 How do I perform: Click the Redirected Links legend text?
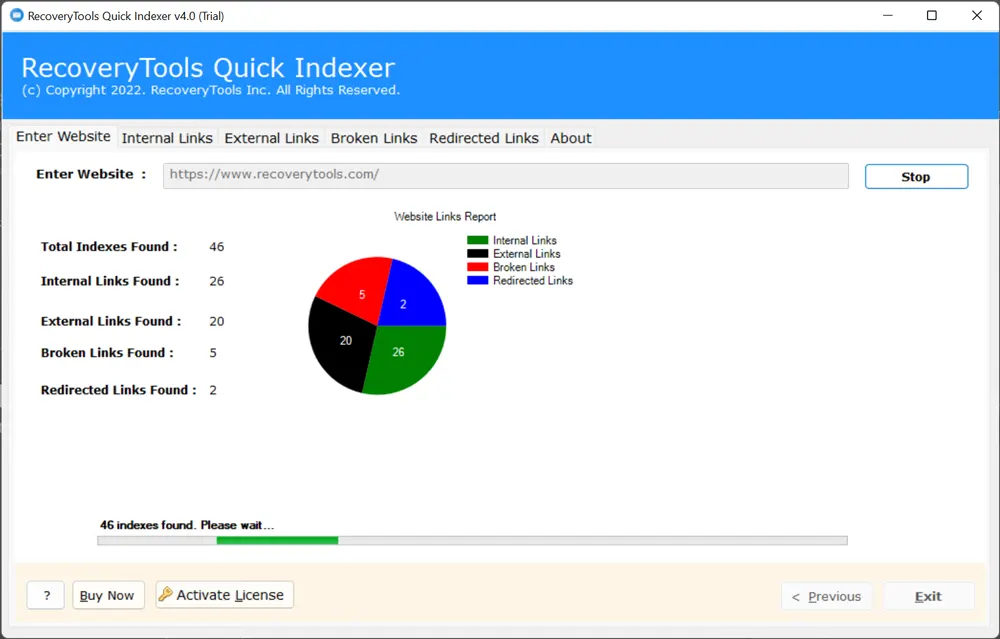[533, 281]
